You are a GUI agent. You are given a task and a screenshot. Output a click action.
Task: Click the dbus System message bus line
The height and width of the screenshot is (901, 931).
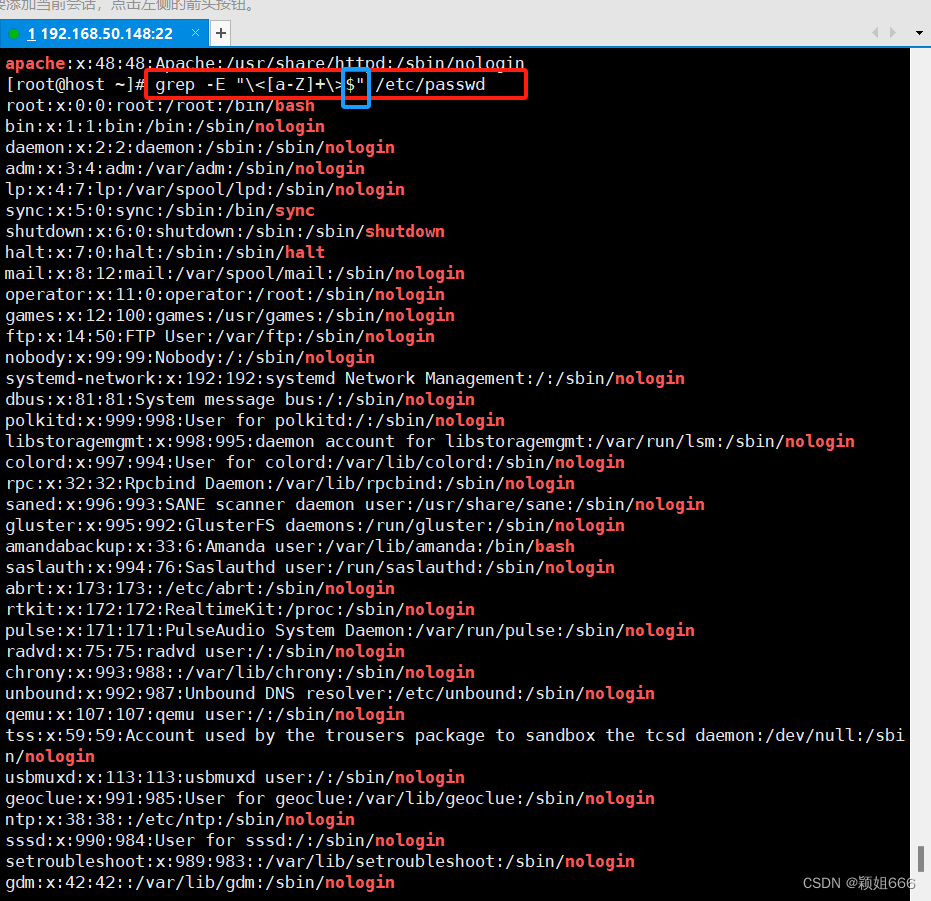(x=240, y=399)
